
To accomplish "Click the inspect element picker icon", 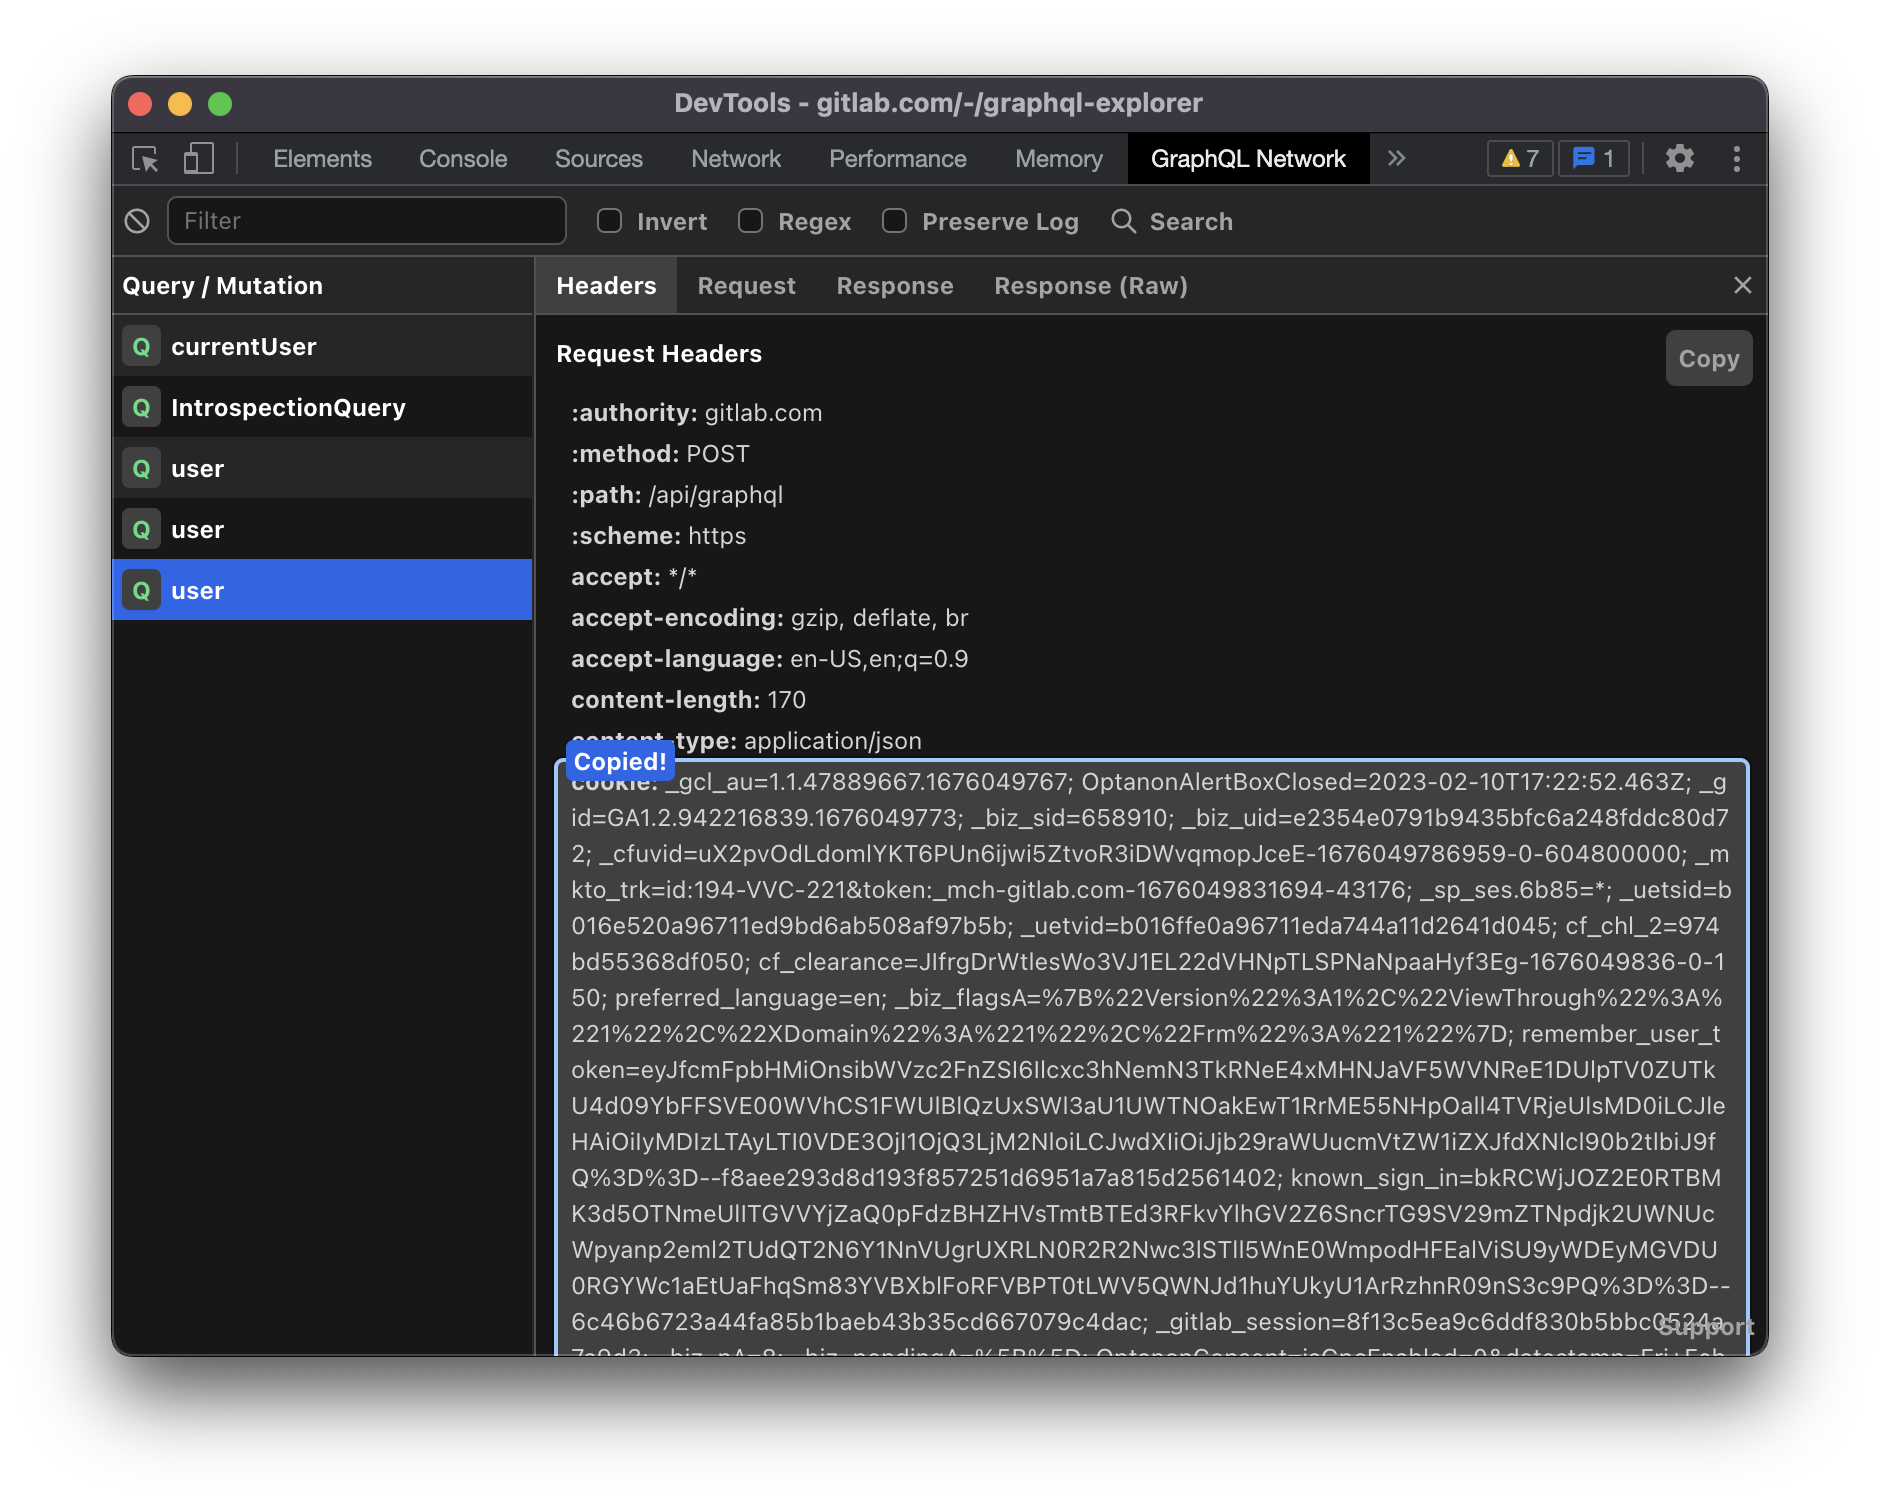I will click(x=145, y=159).
